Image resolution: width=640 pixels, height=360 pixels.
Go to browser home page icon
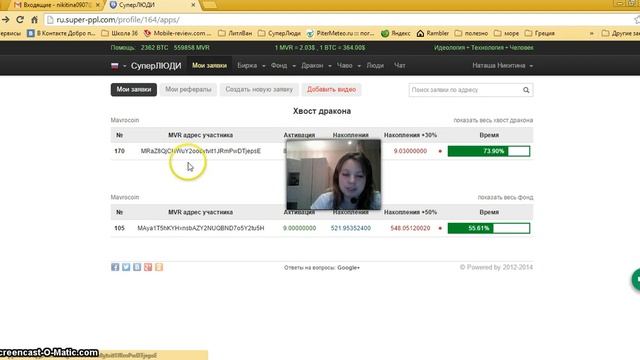[35, 20]
